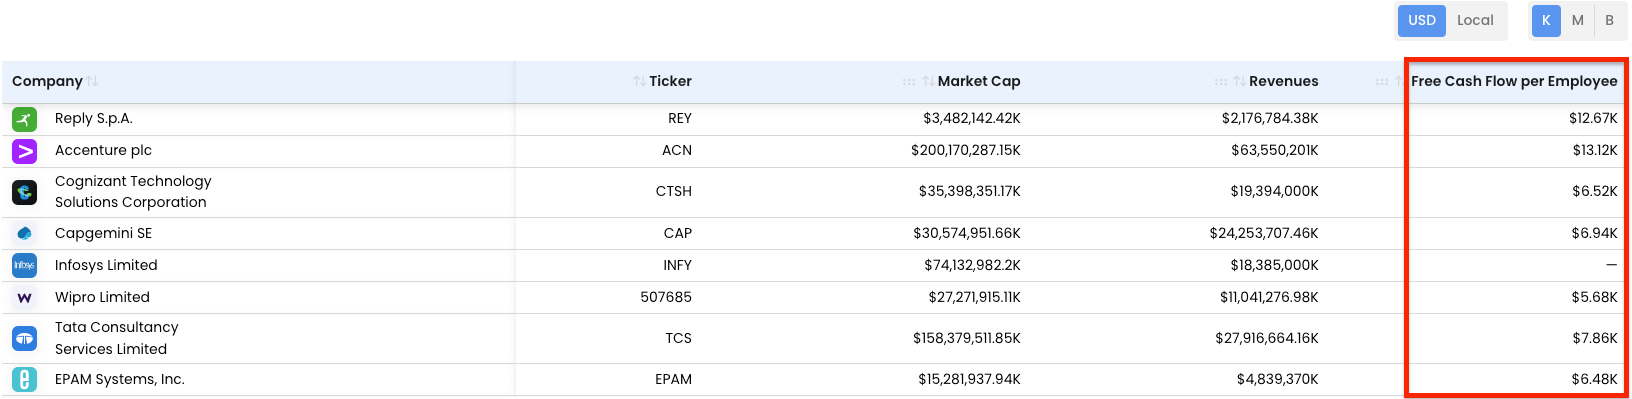Image resolution: width=1632 pixels, height=399 pixels.
Task: Click the Accenture purple logo icon
Action: 24,151
